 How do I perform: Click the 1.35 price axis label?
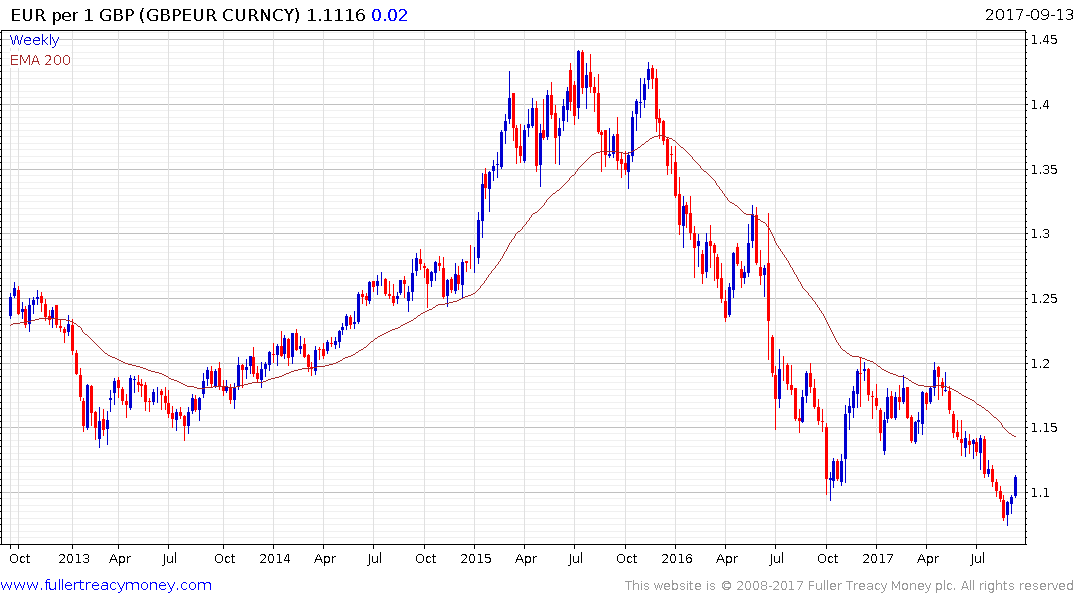click(x=1043, y=169)
